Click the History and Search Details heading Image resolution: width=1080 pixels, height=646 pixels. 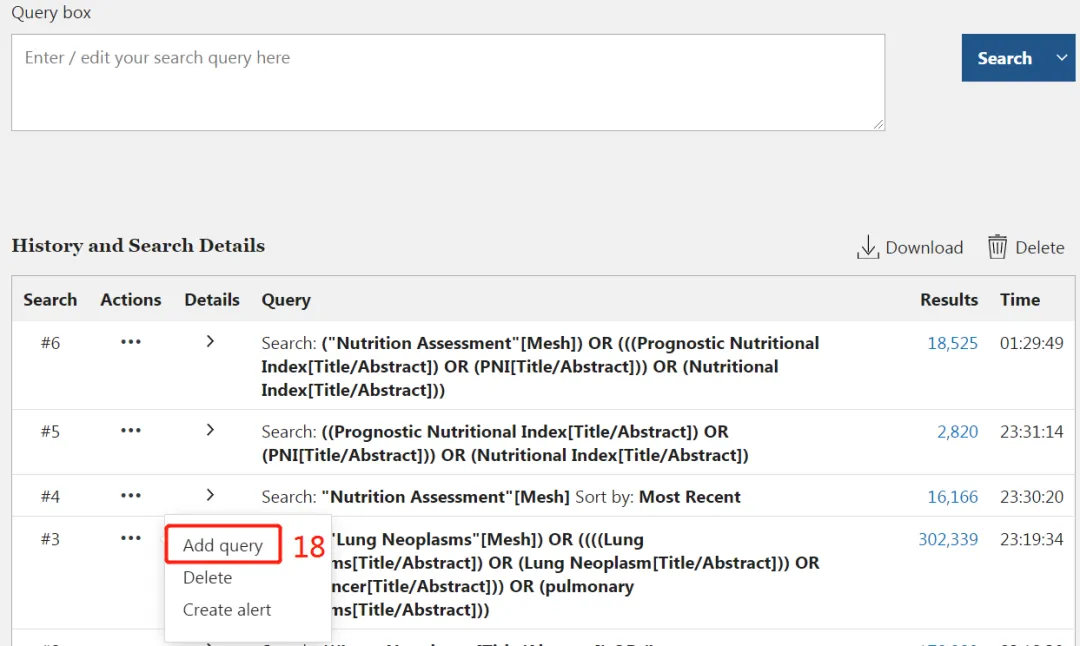tap(138, 246)
